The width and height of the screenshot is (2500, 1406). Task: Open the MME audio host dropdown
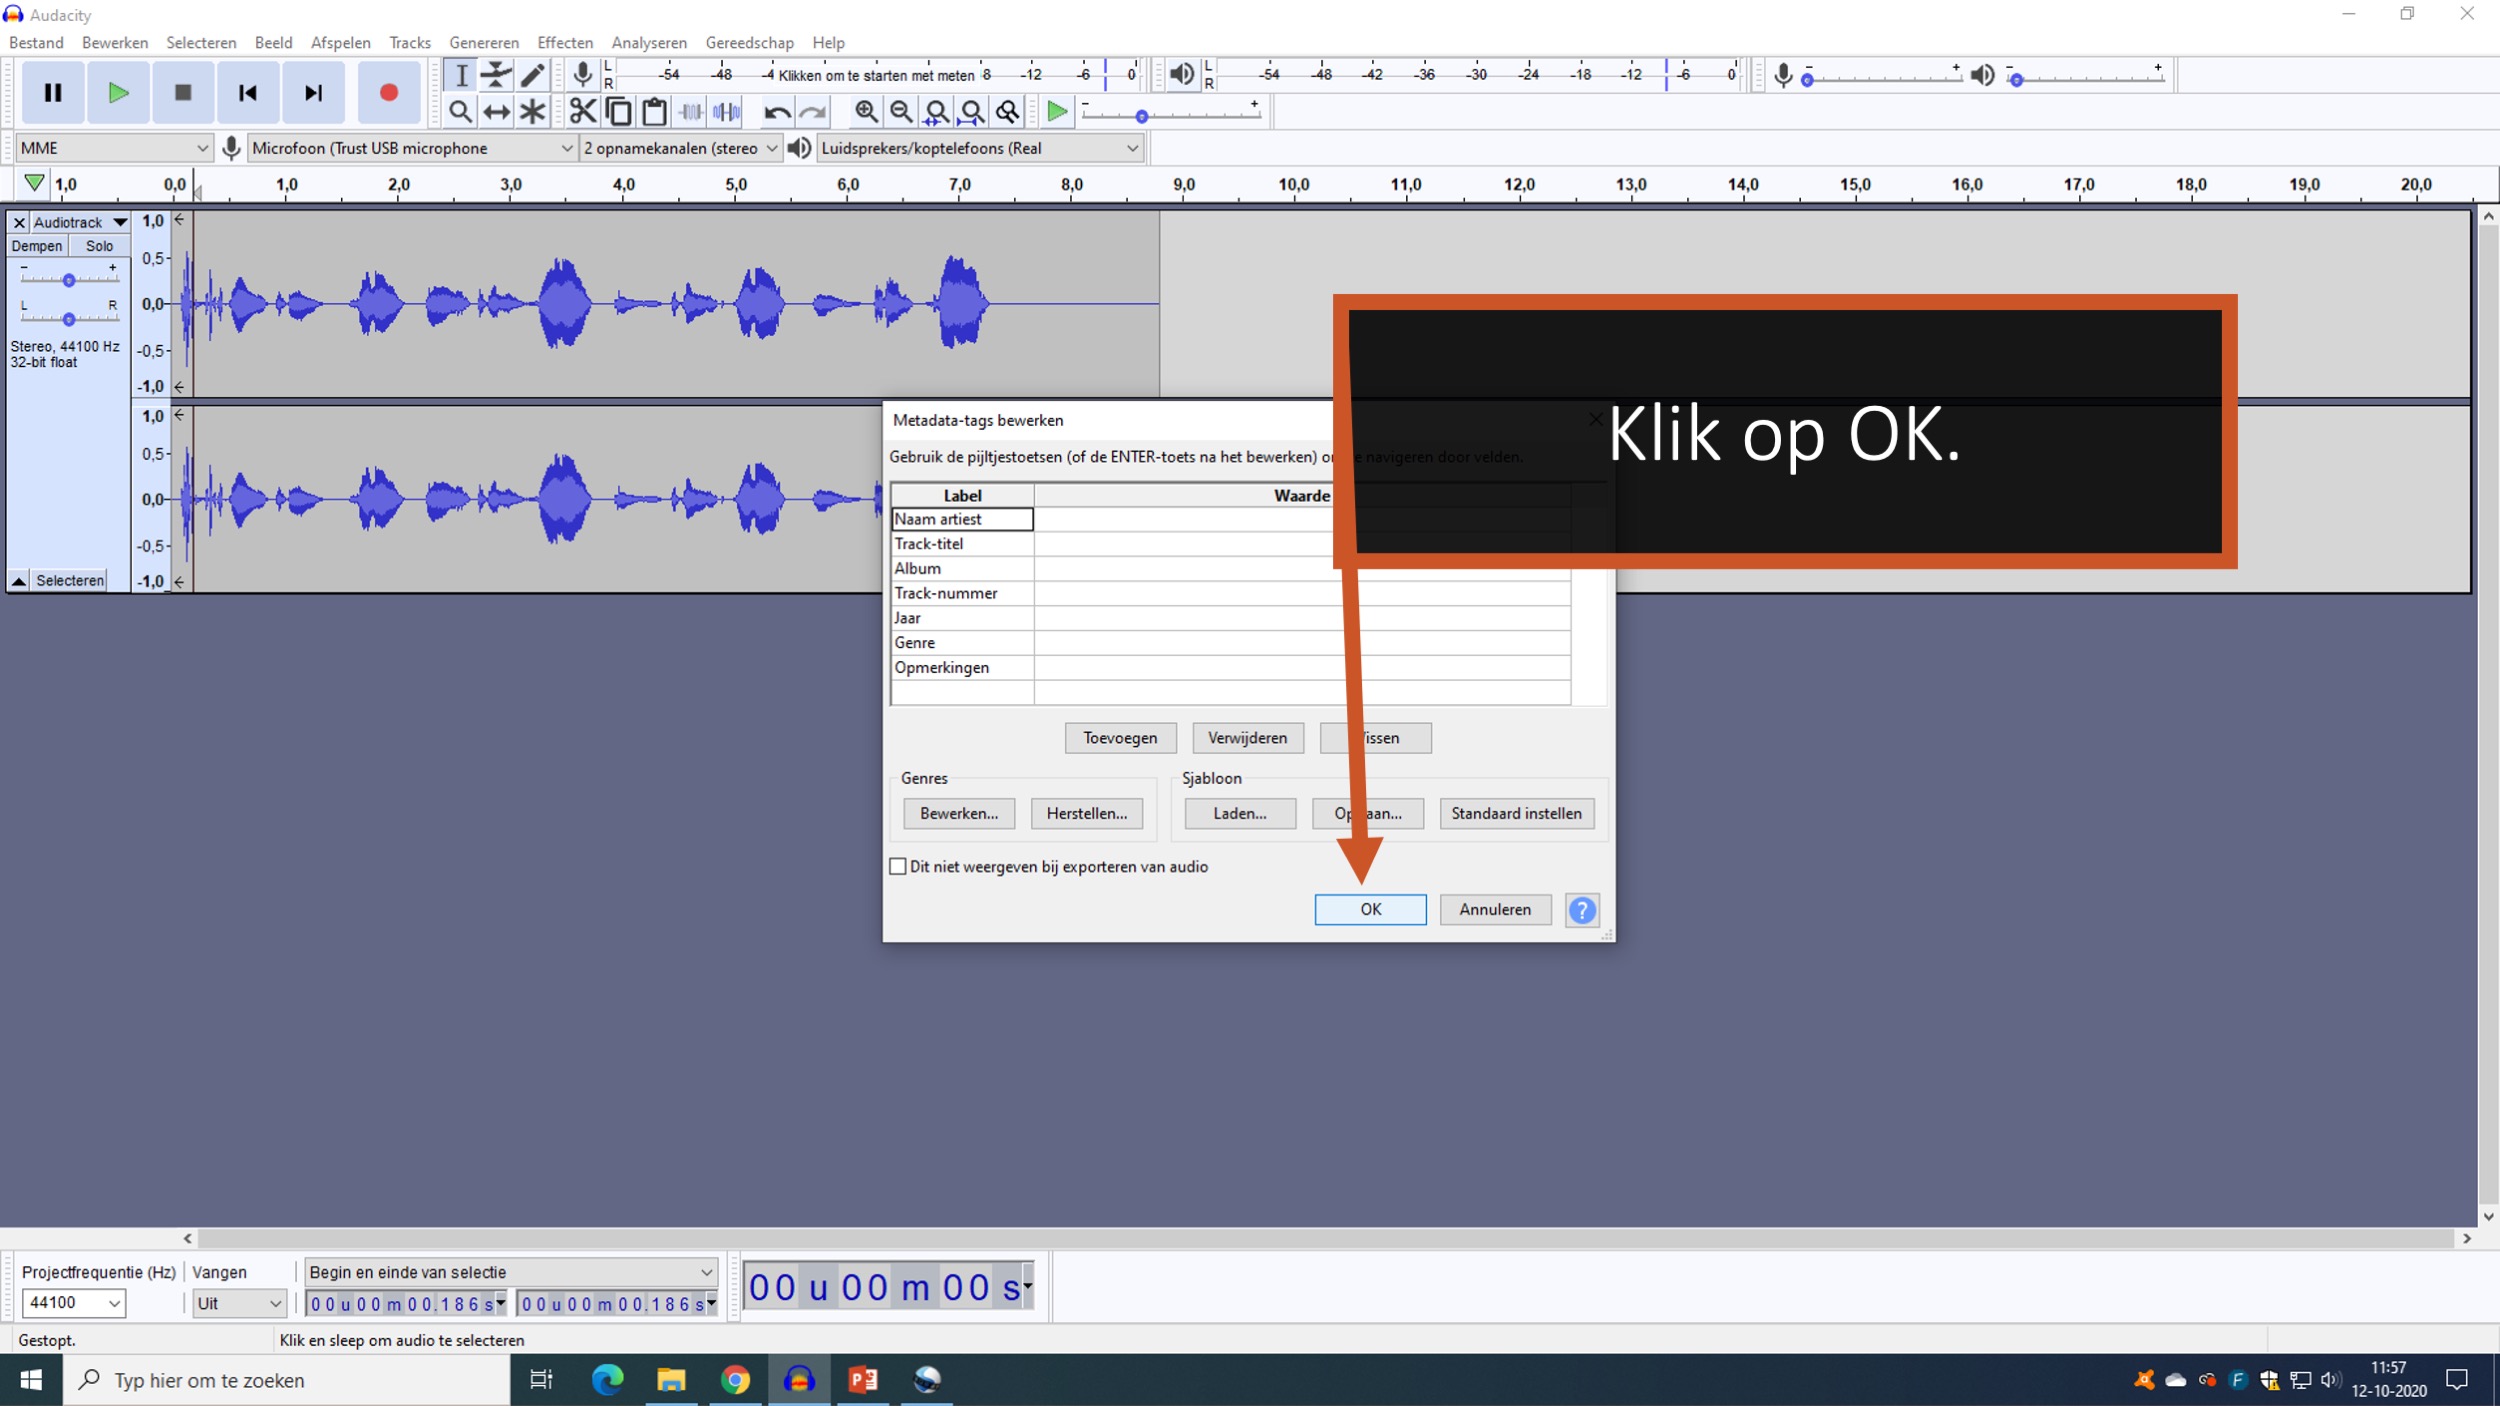click(x=114, y=148)
